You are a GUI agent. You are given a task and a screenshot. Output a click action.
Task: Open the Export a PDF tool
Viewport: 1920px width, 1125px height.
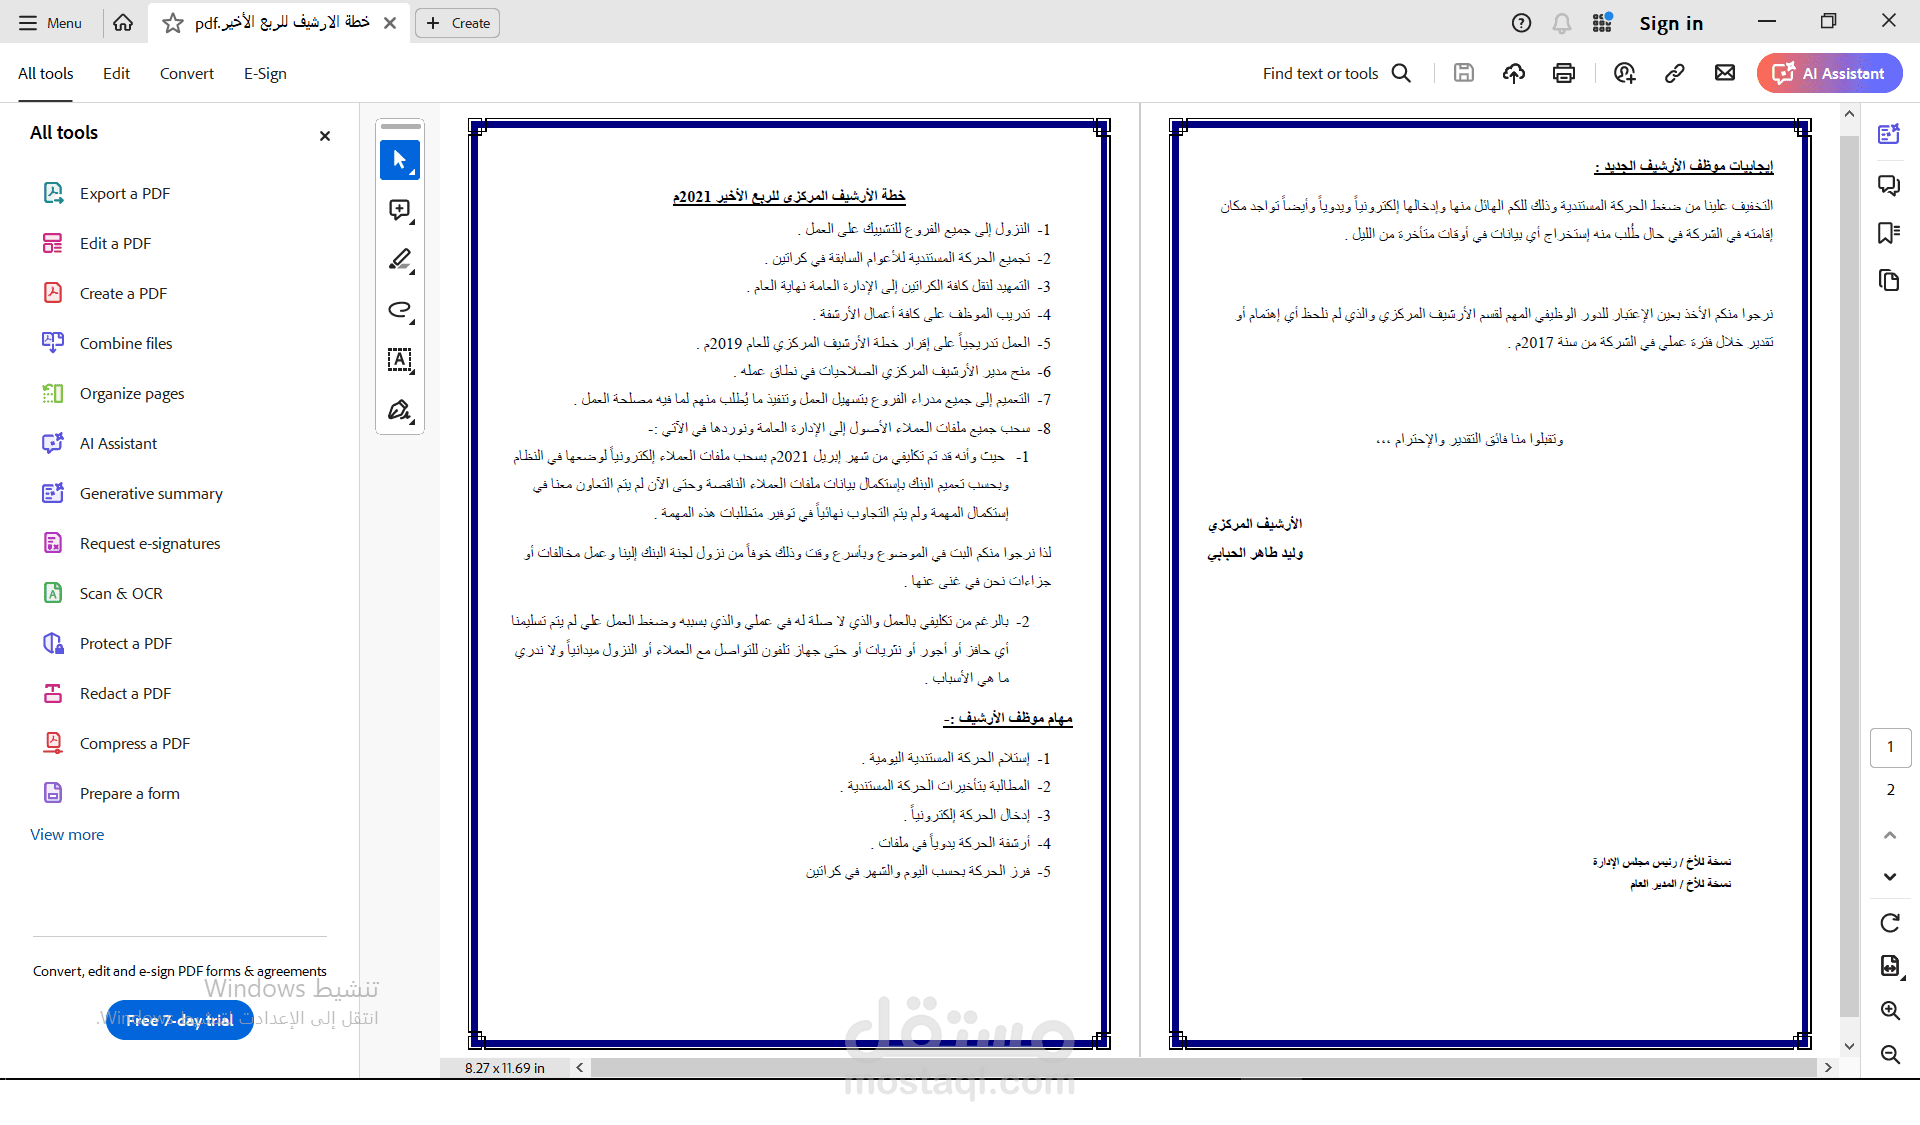[x=106, y=193]
